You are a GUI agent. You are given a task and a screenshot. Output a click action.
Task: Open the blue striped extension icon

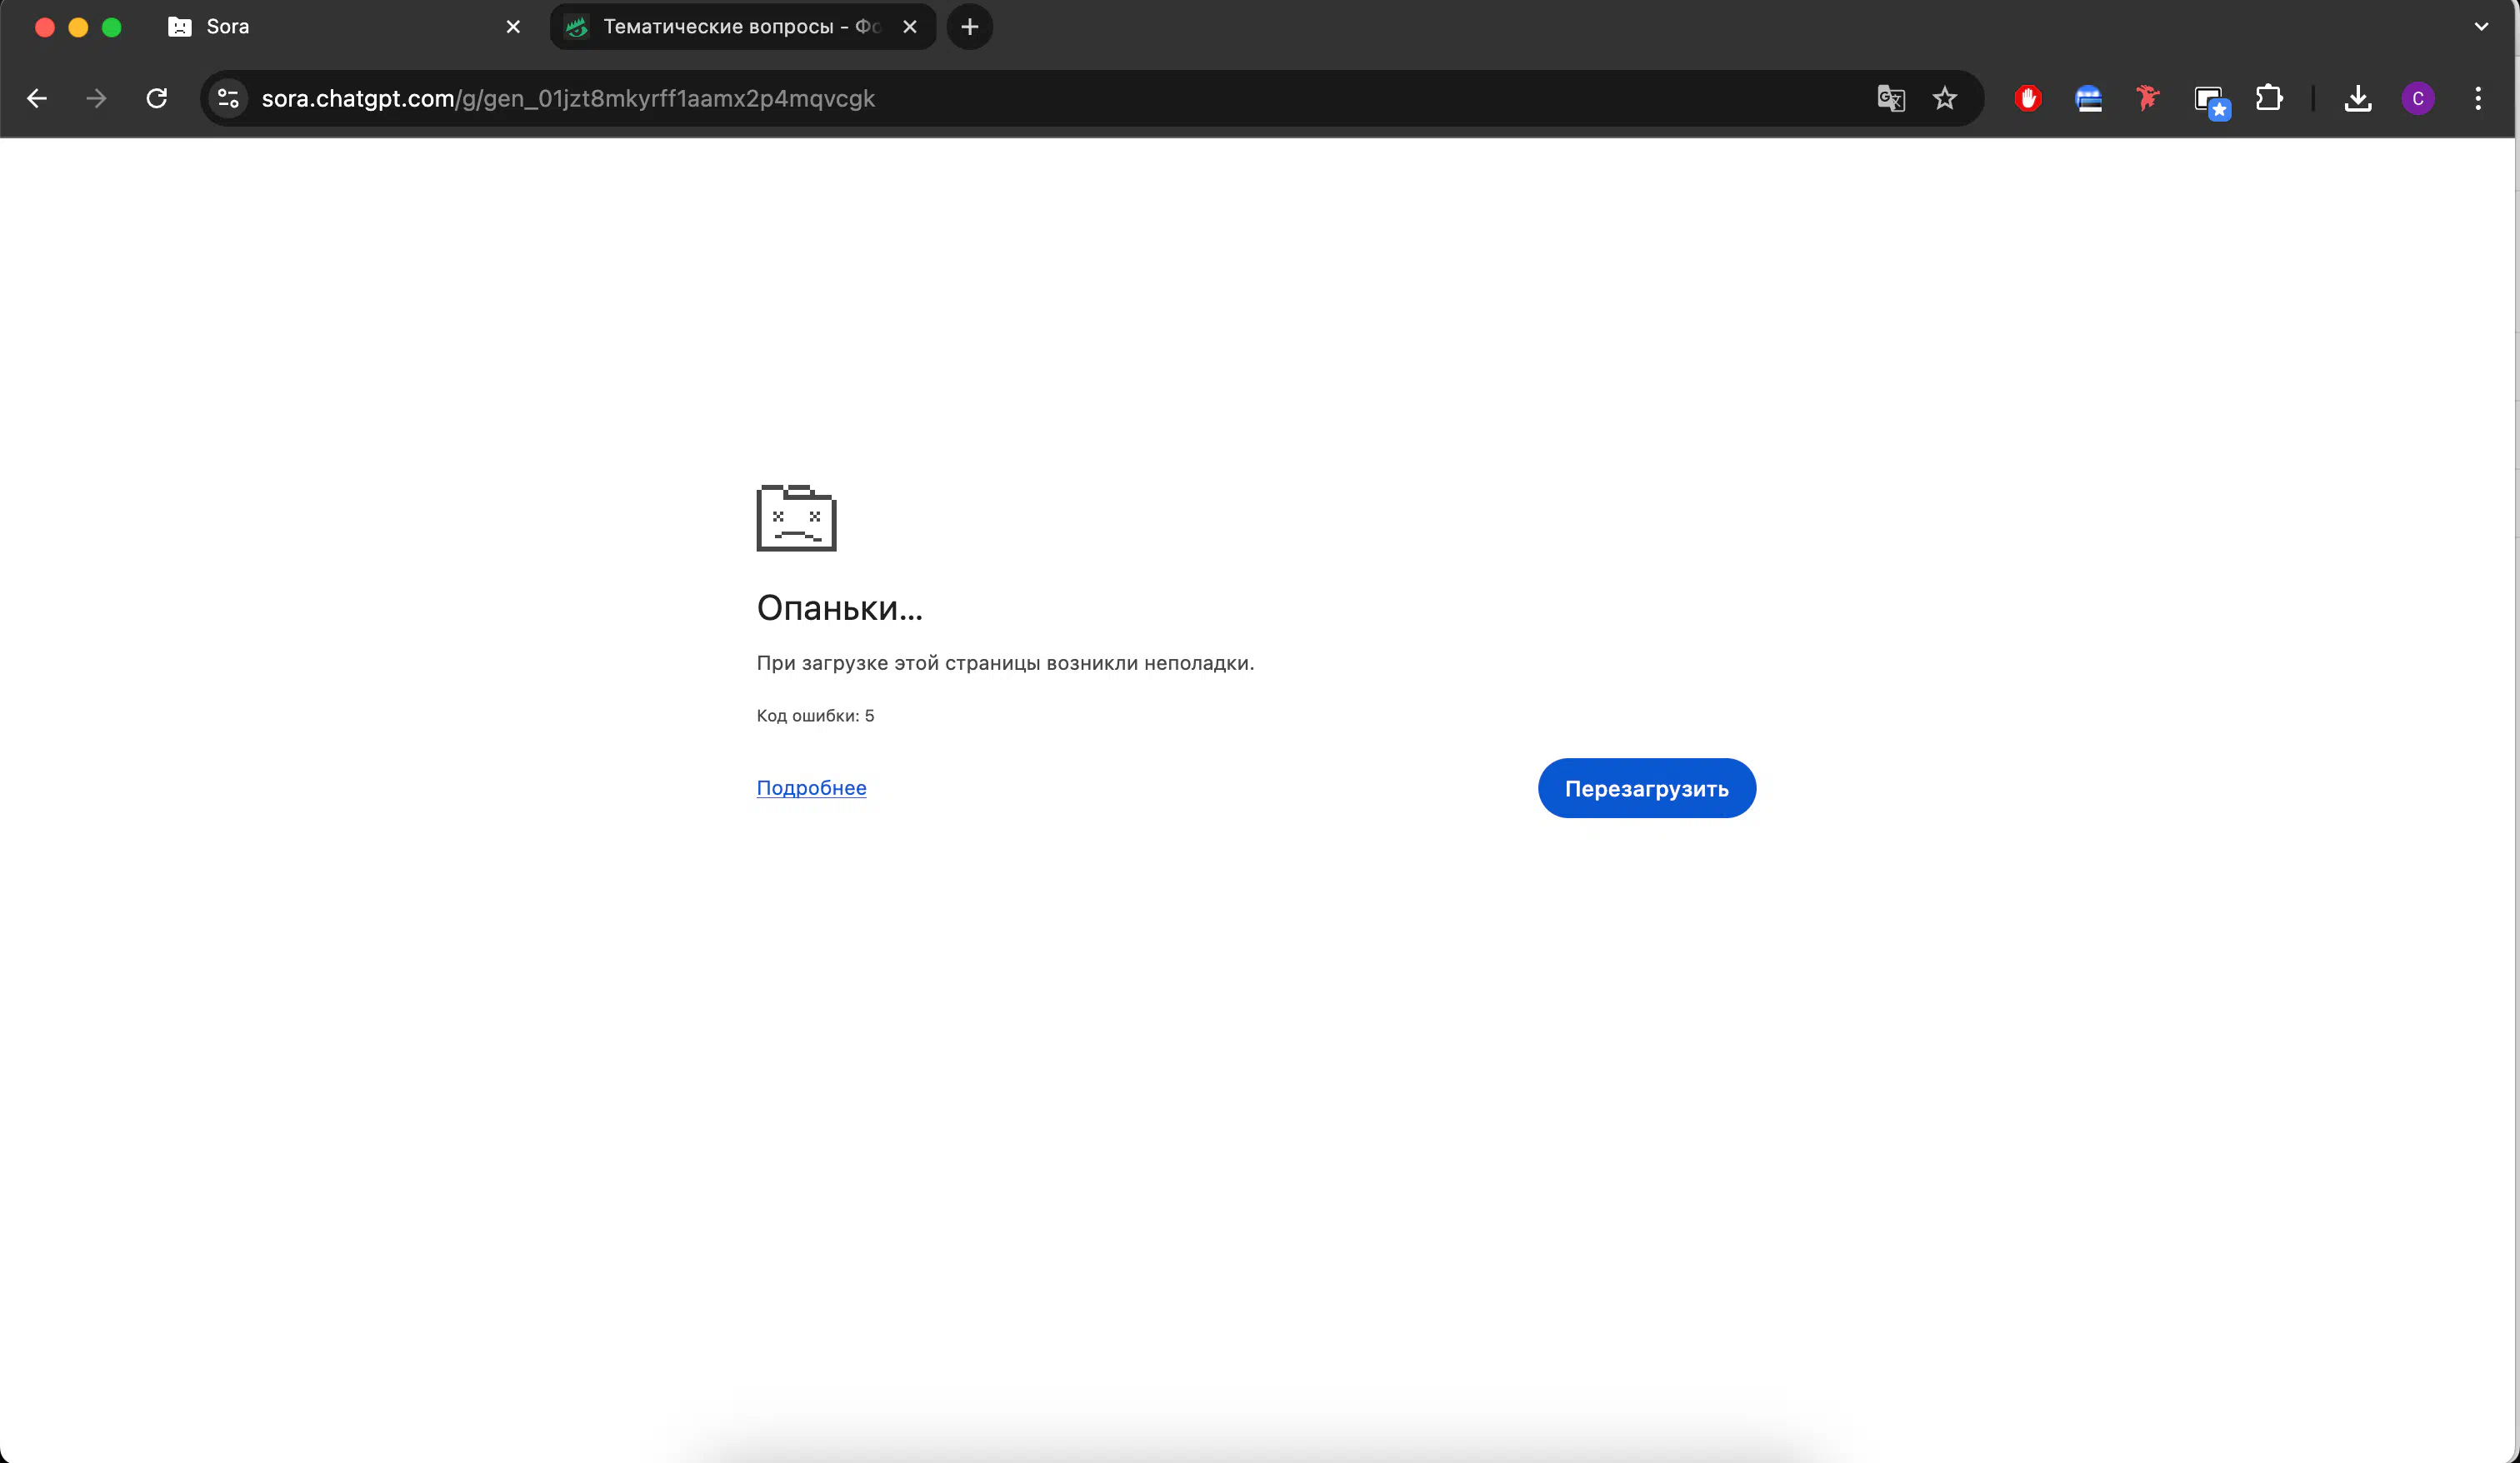click(2088, 98)
